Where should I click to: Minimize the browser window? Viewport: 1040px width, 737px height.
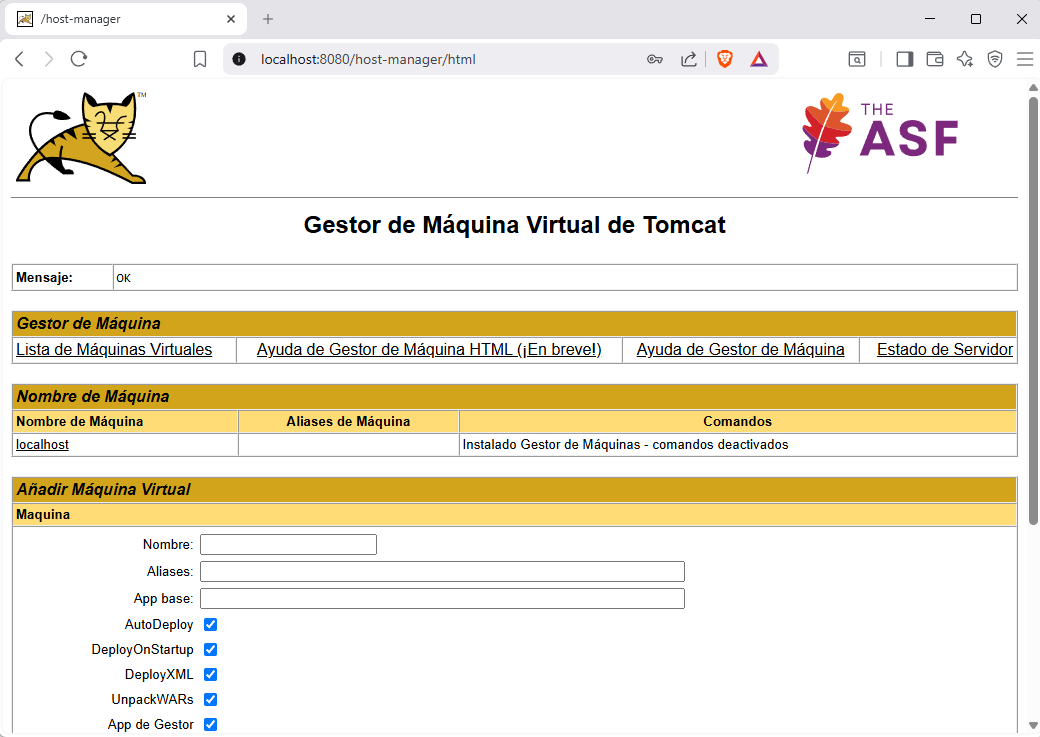click(x=930, y=19)
